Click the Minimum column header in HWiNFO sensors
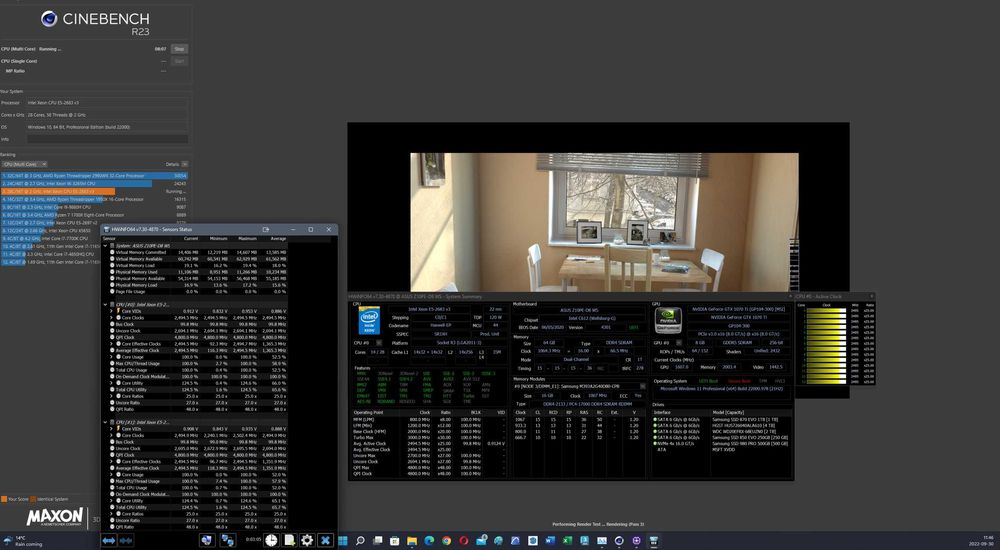The width and height of the screenshot is (1000, 550). tap(219, 239)
